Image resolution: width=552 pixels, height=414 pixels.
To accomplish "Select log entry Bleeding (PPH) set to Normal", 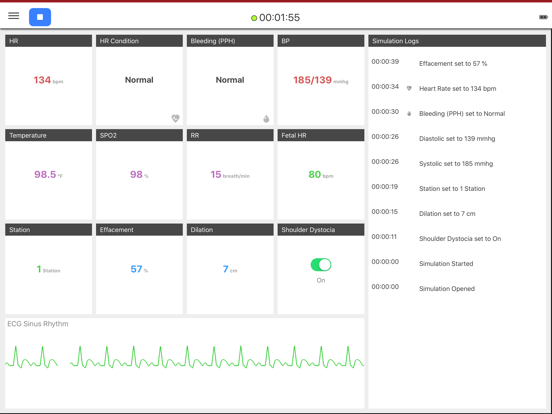I will (462, 114).
